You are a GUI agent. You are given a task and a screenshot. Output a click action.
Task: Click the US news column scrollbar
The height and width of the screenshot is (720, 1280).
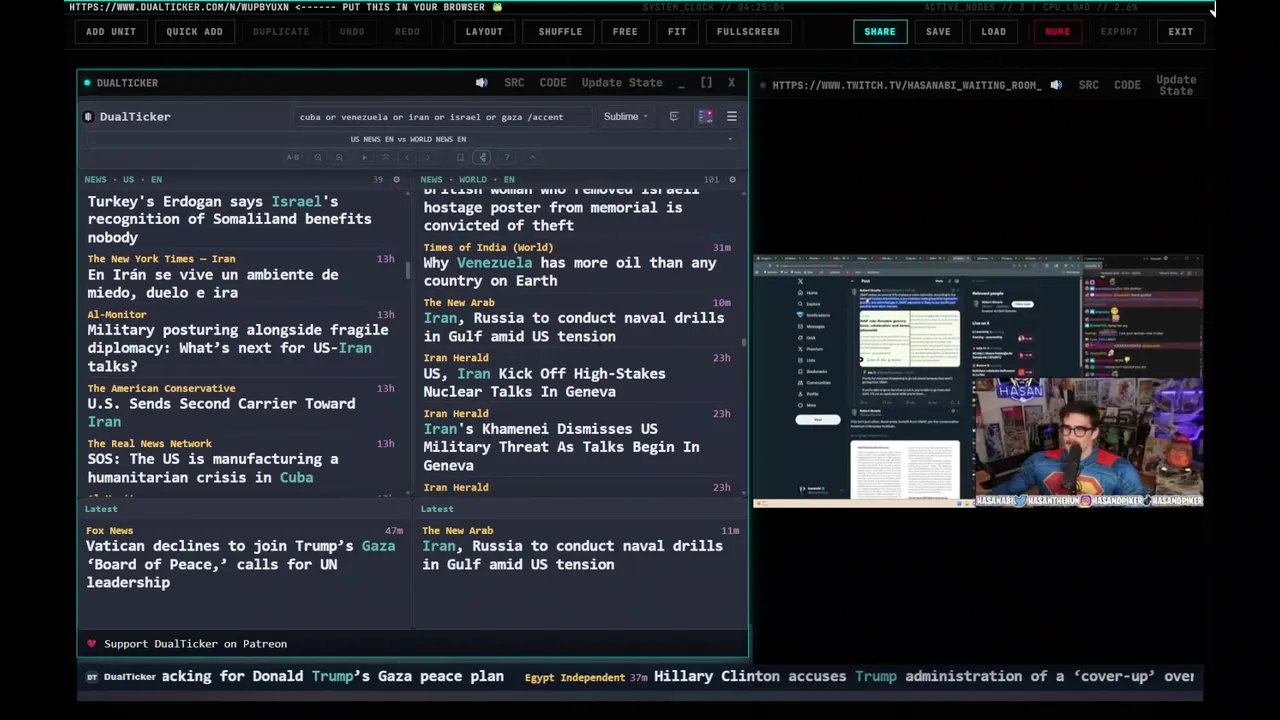pyautogui.click(x=408, y=269)
